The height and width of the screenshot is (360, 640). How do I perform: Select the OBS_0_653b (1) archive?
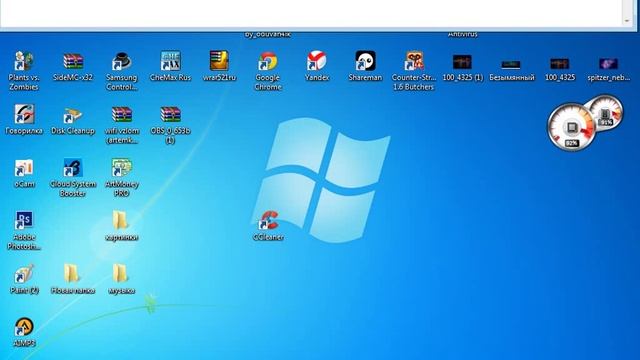pos(171,115)
